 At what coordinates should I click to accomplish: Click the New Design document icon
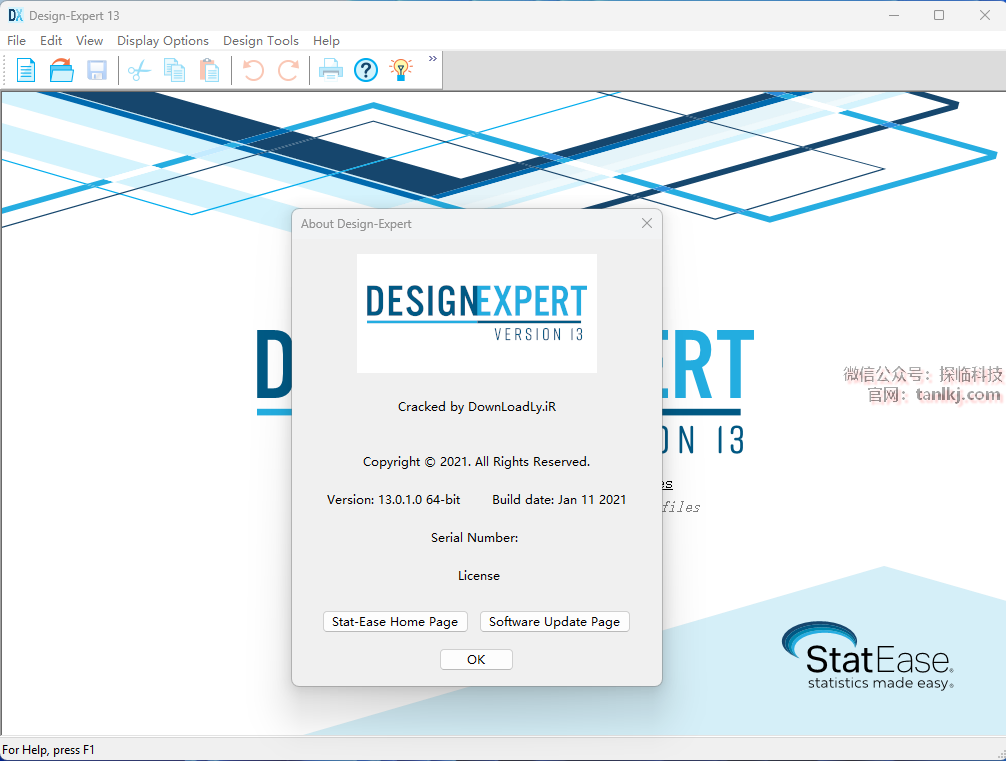[26, 70]
